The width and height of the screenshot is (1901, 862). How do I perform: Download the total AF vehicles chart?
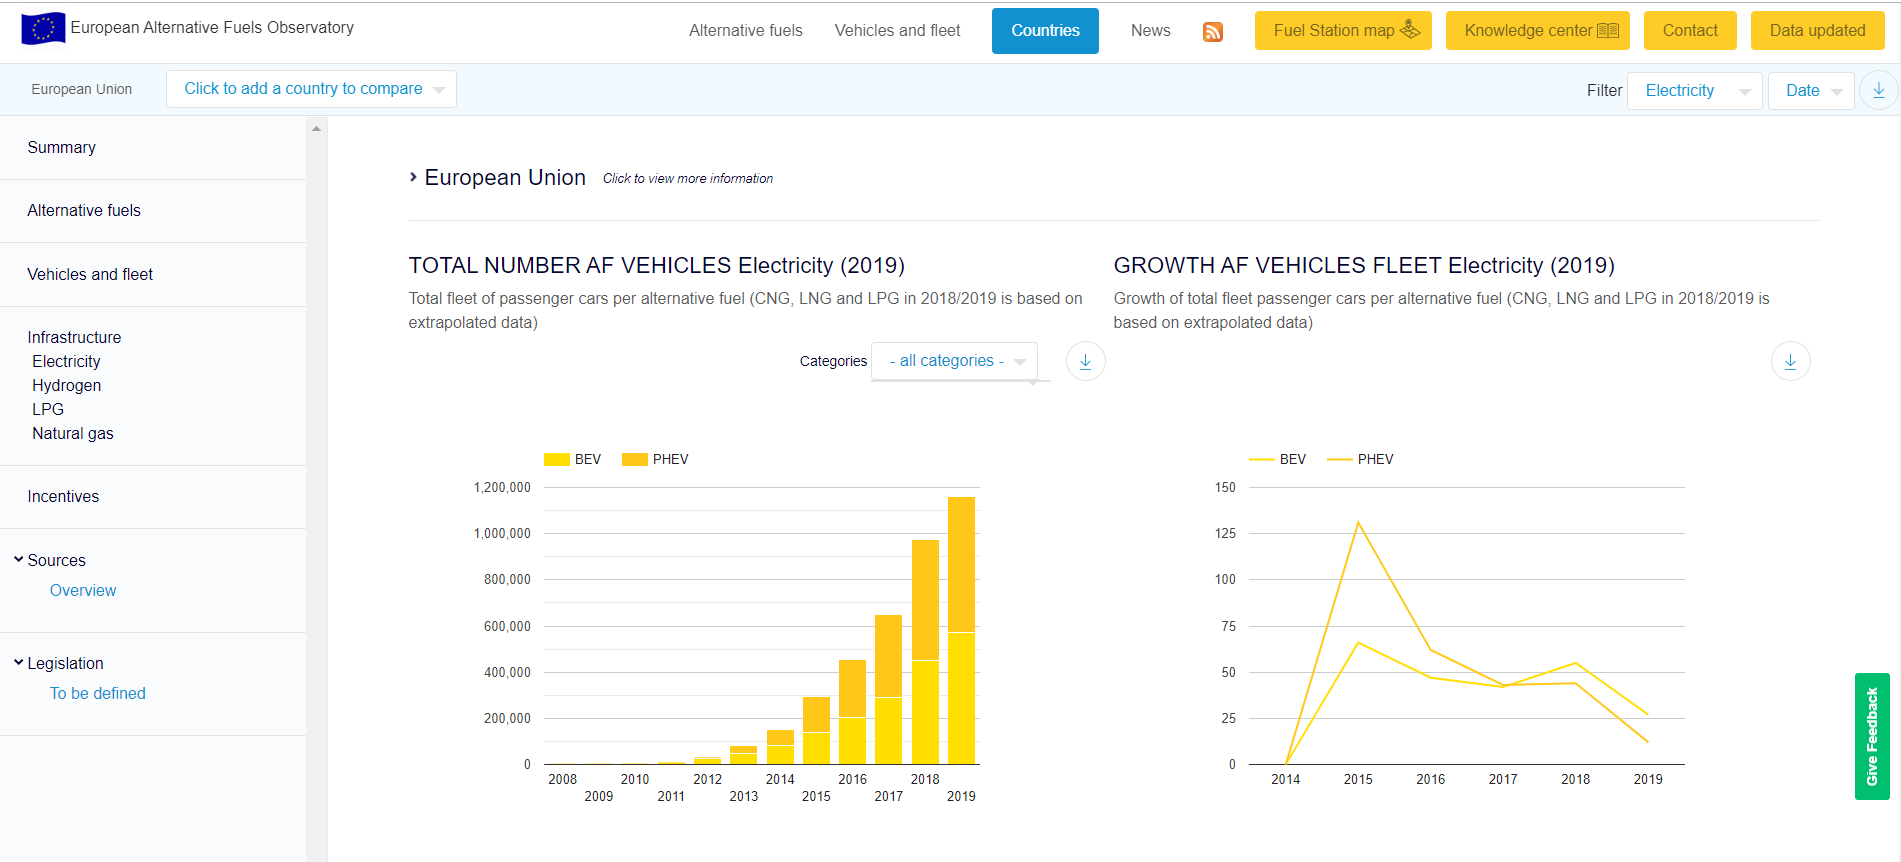point(1085,361)
